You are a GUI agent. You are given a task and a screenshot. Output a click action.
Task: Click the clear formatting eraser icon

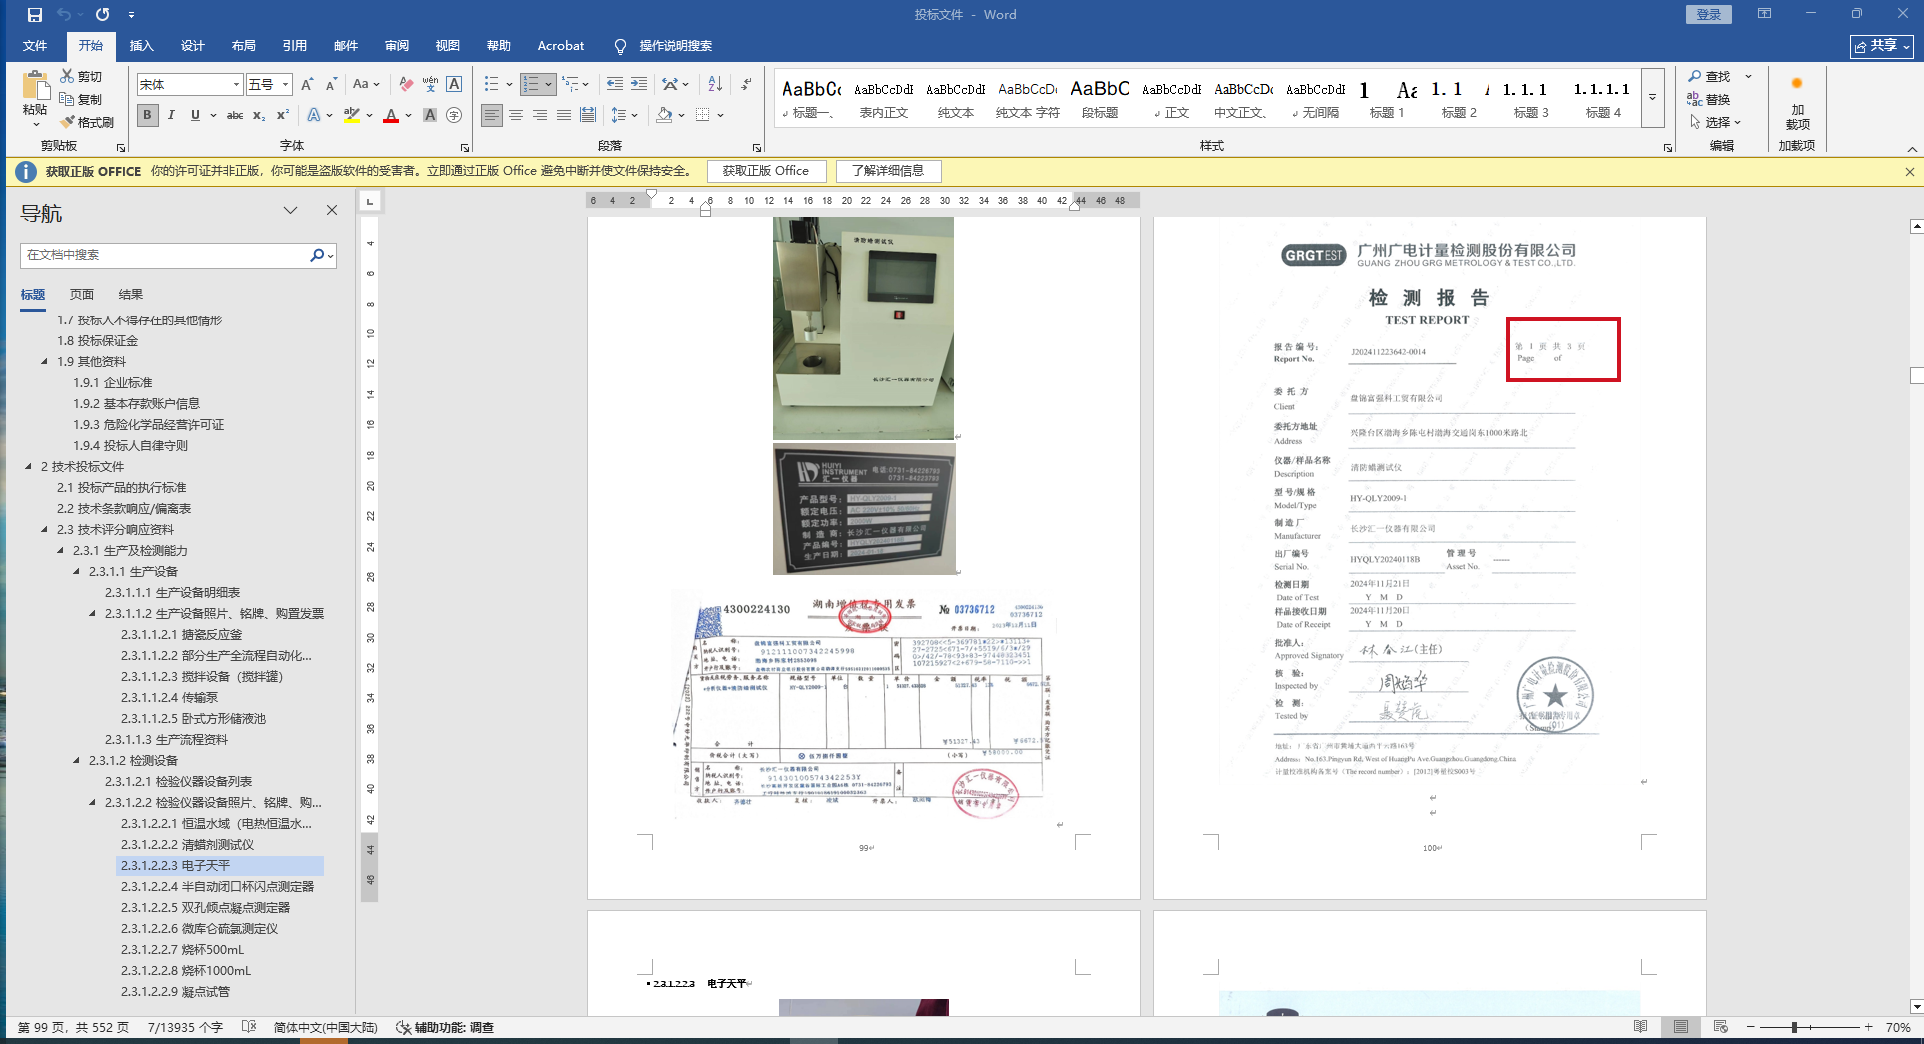click(406, 84)
